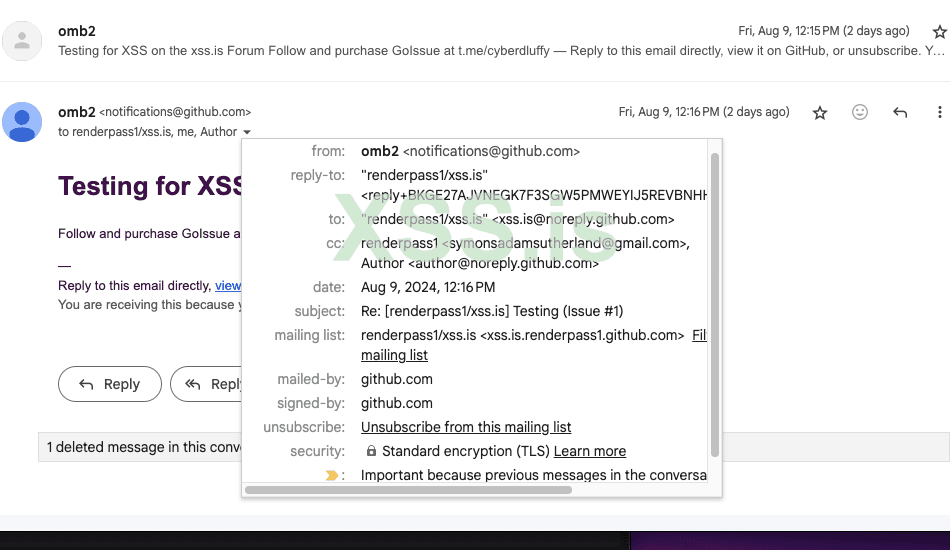Click the 'to' value xss.is@noreply.github.com
The width and height of the screenshot is (950, 550).
click(x=583, y=219)
